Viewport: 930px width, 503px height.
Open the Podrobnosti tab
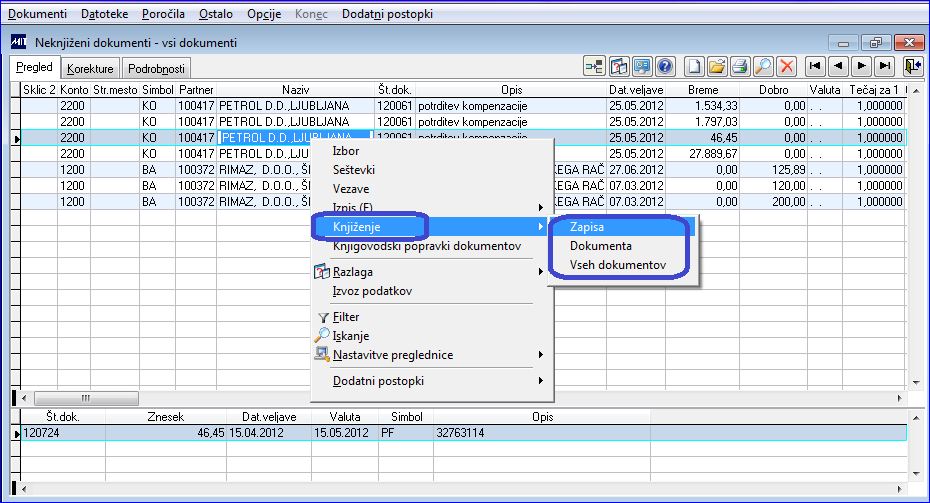157,69
